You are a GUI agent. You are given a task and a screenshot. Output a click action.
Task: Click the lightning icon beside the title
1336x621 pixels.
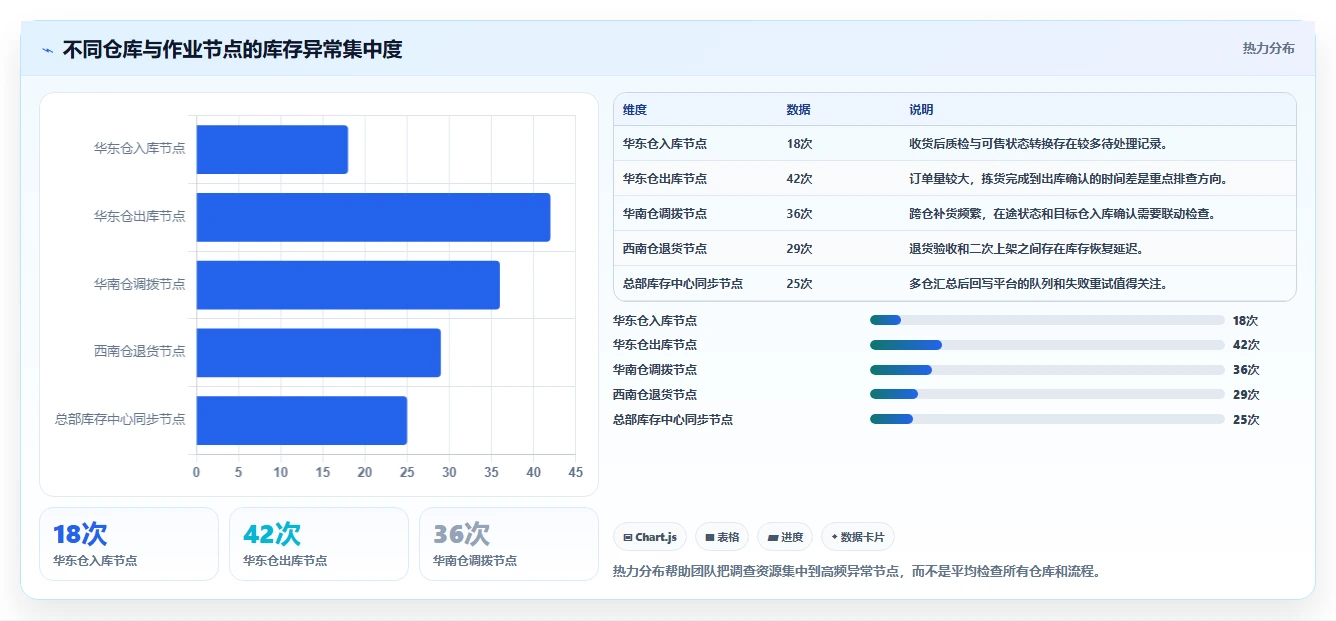coord(47,50)
